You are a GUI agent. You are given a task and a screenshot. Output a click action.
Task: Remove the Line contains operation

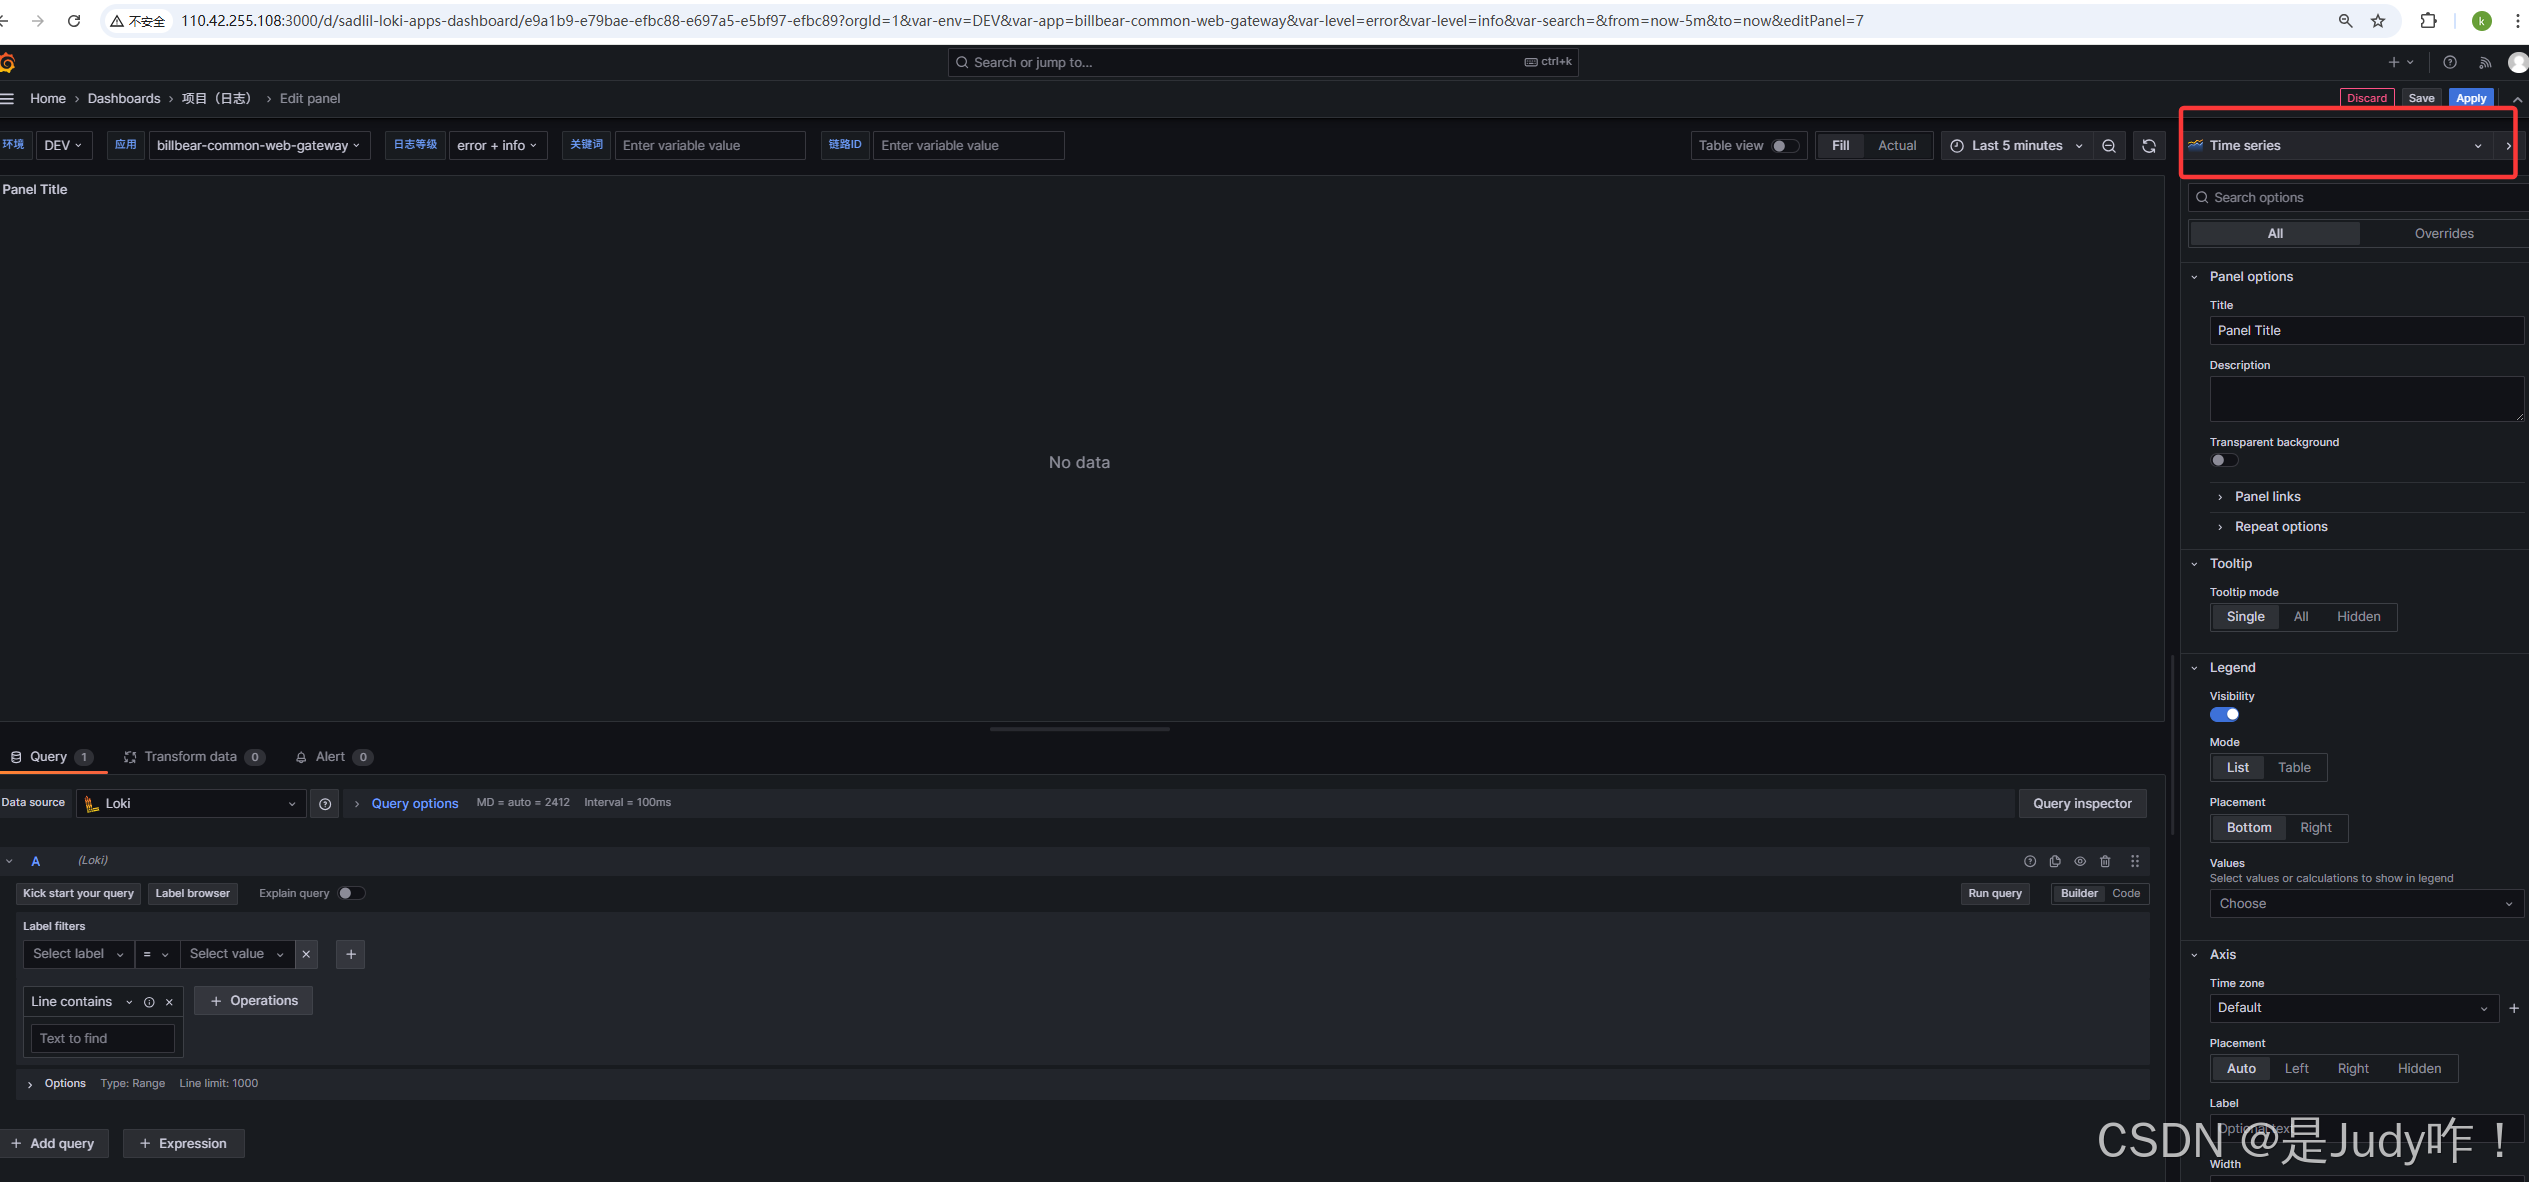(169, 1002)
